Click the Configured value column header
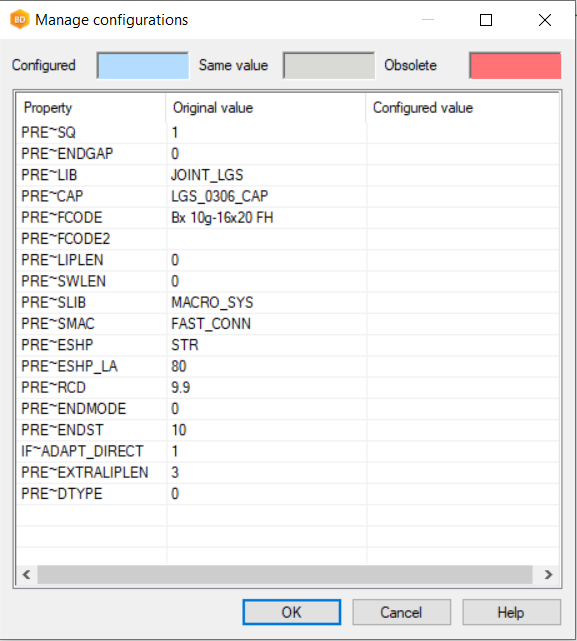This screenshot has width=577, height=641. (x=462, y=108)
